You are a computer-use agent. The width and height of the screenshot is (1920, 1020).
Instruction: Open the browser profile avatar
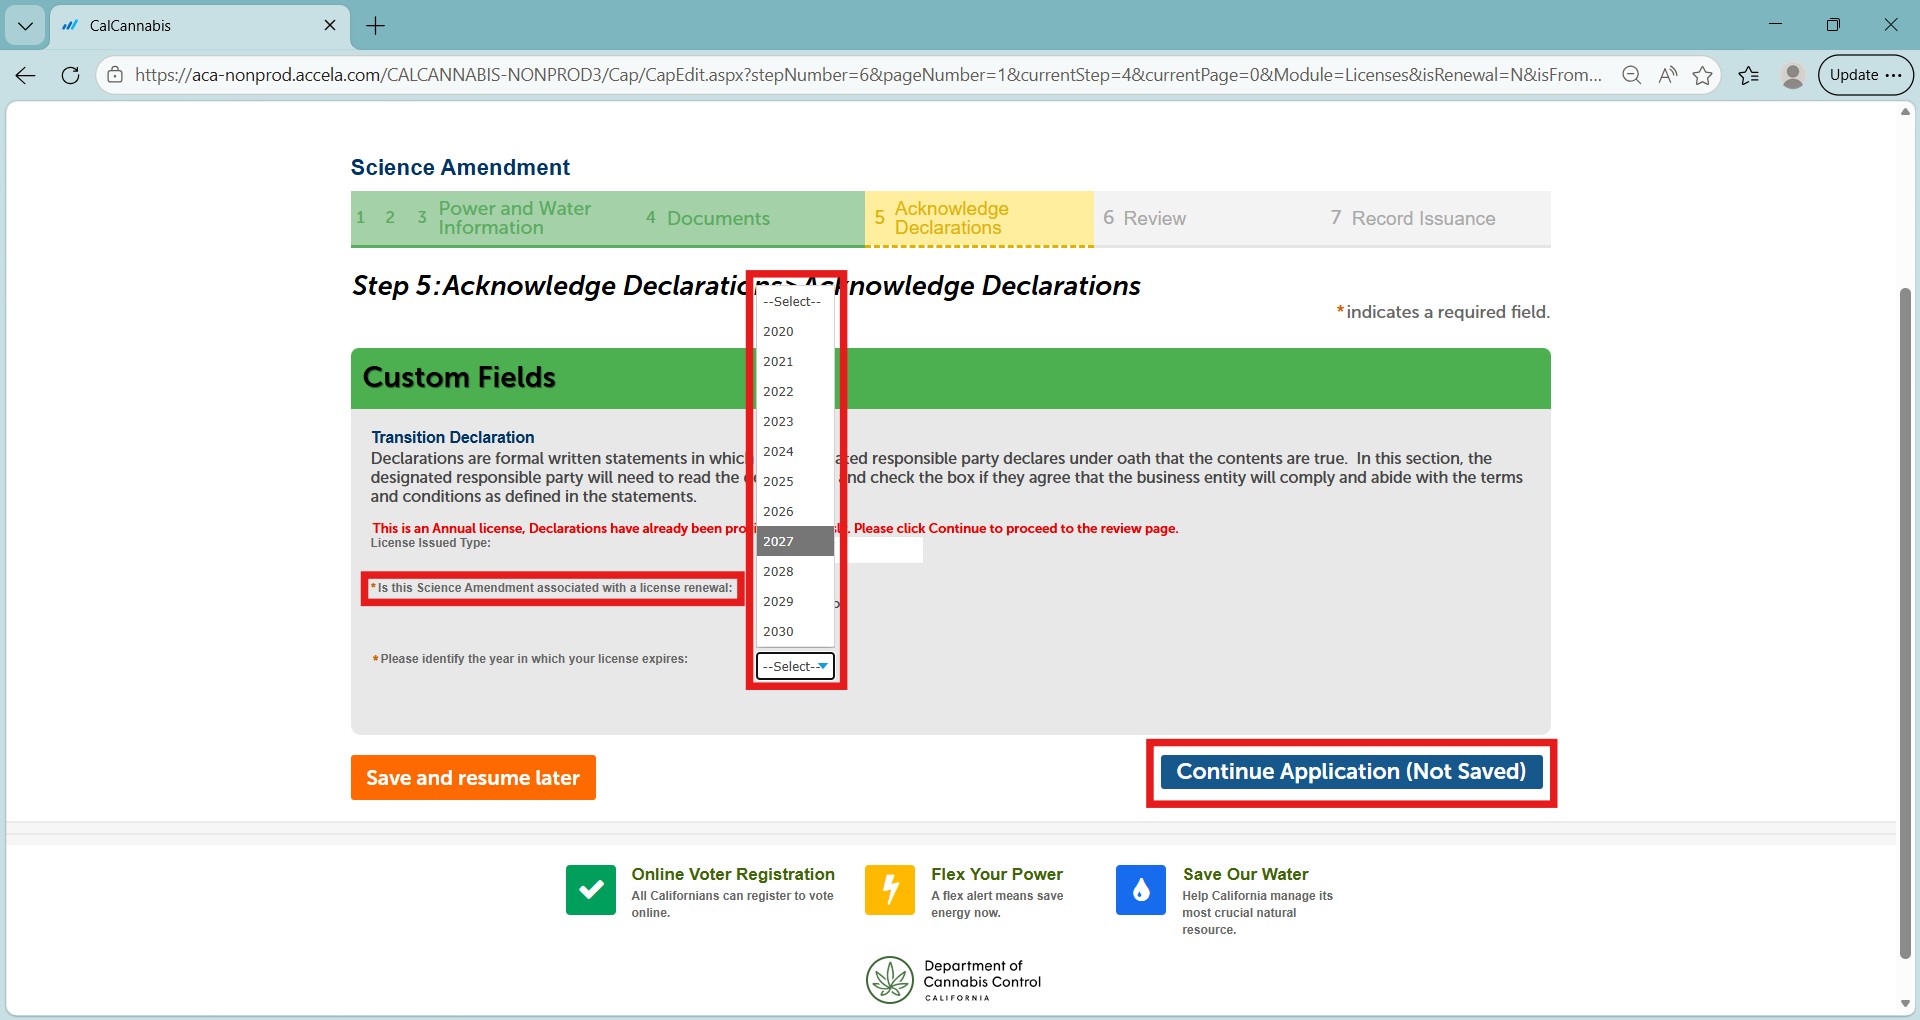tap(1792, 75)
